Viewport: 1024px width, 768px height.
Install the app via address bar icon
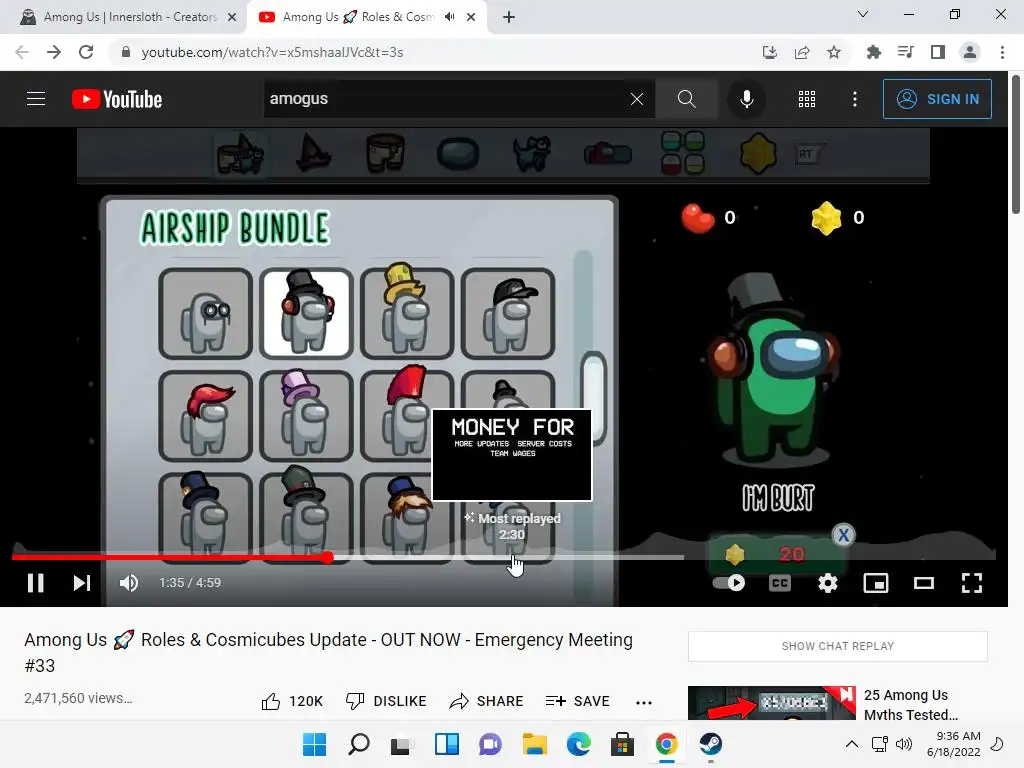click(770, 52)
